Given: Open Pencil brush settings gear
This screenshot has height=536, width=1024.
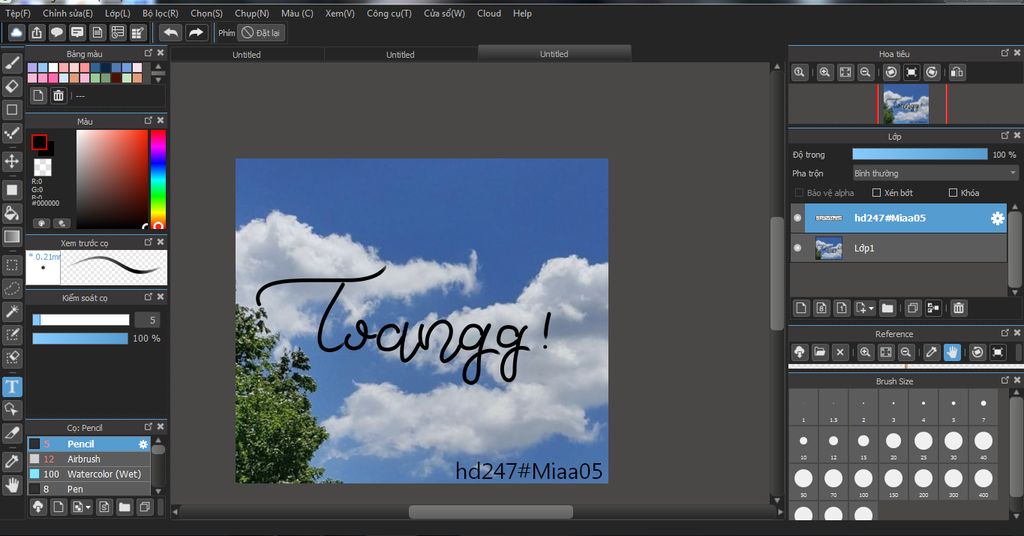Looking at the screenshot, I should point(143,444).
